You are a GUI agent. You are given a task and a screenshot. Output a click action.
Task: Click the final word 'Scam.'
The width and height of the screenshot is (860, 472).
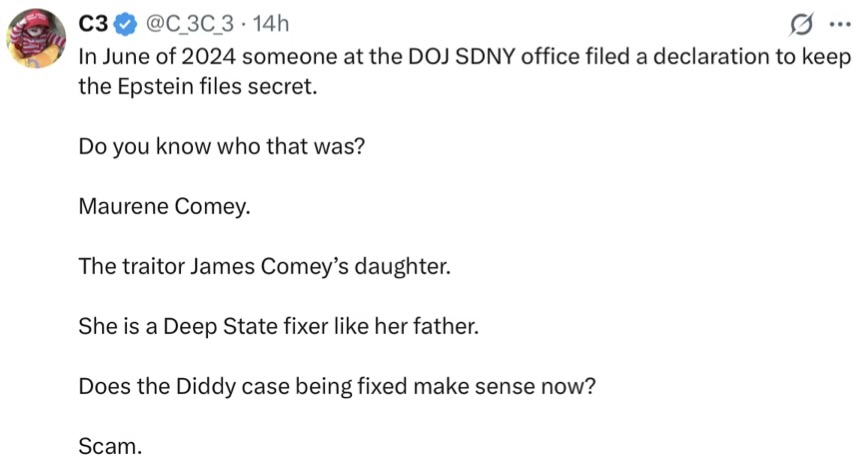(x=110, y=446)
